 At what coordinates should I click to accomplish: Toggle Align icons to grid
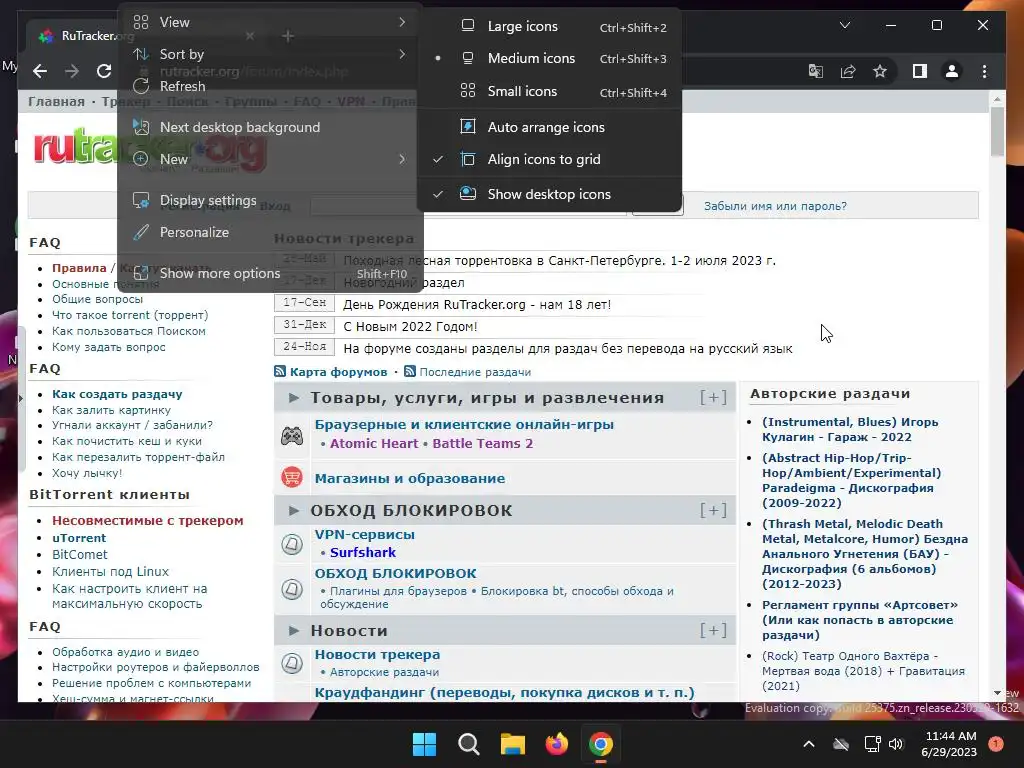550,159
